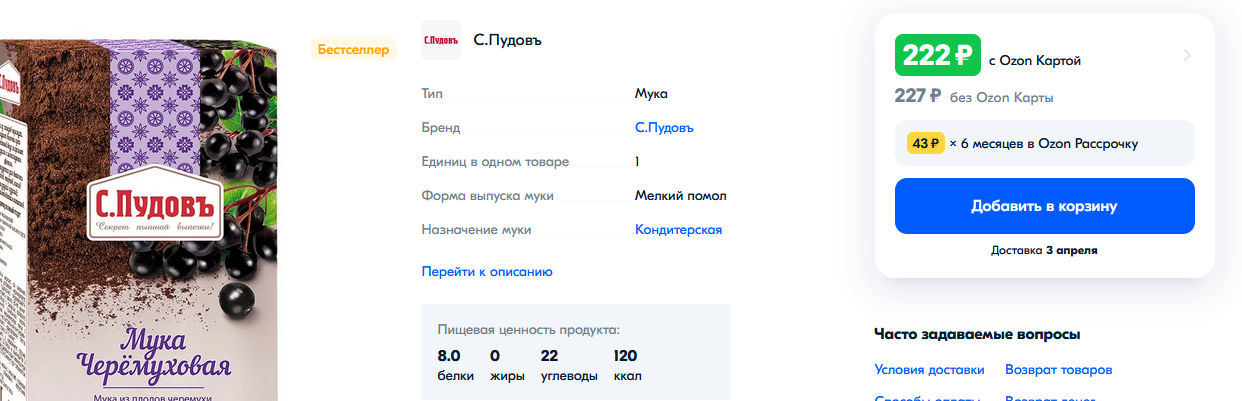1242x401 pixels.
Task: Click the Доставка 3 апреля delivery info
Action: coord(1044,250)
